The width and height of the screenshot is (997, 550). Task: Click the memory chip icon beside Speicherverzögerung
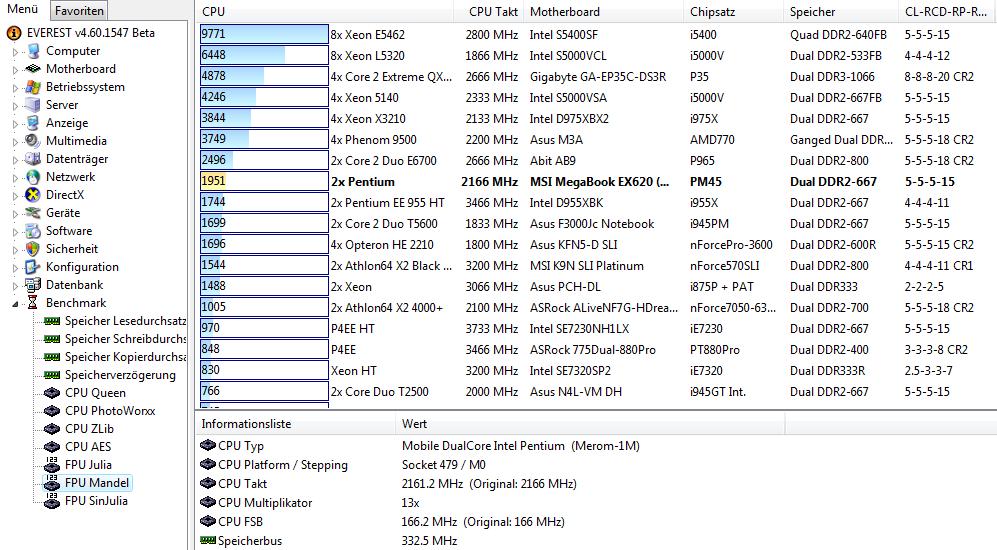click(x=52, y=375)
